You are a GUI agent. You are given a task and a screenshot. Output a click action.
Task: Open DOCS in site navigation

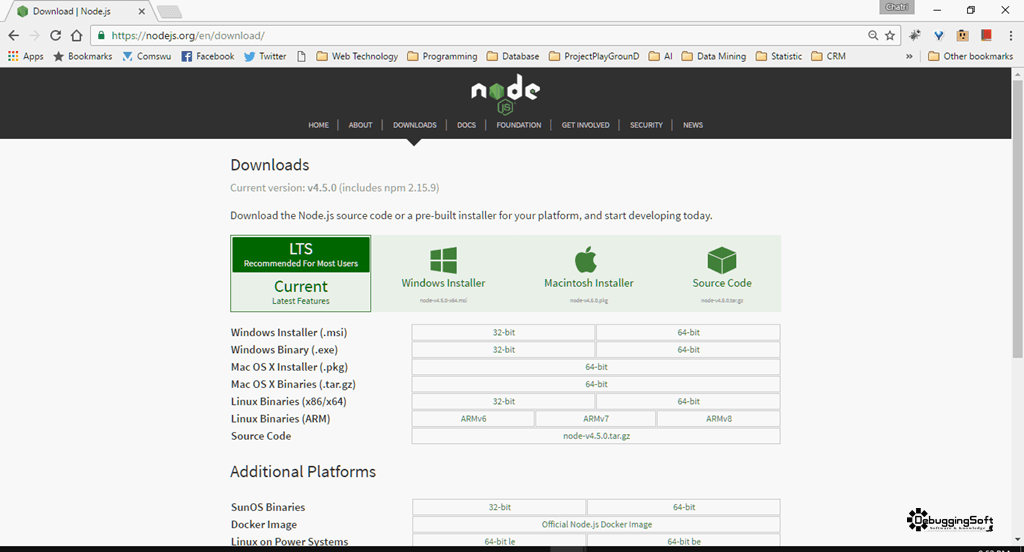pos(466,125)
